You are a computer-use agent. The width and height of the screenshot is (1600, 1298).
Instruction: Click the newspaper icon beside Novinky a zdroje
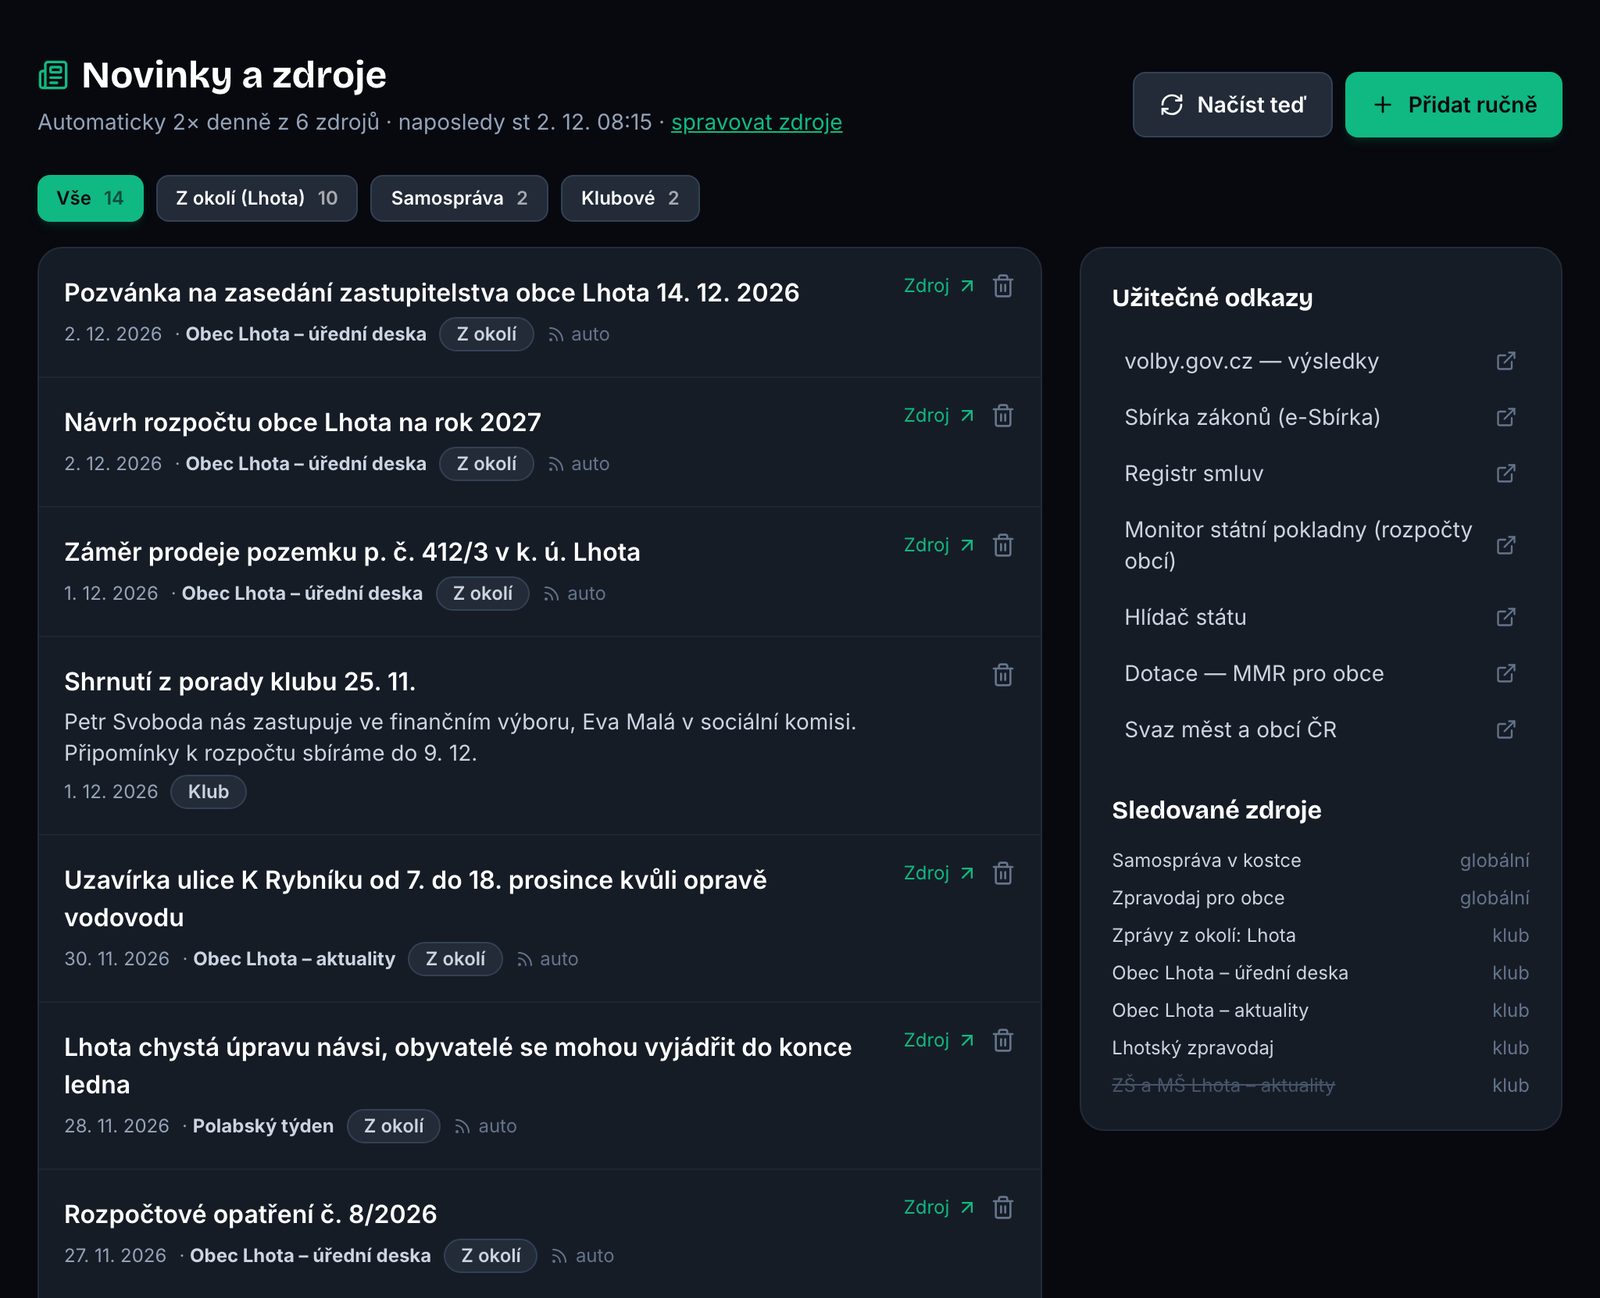53,75
